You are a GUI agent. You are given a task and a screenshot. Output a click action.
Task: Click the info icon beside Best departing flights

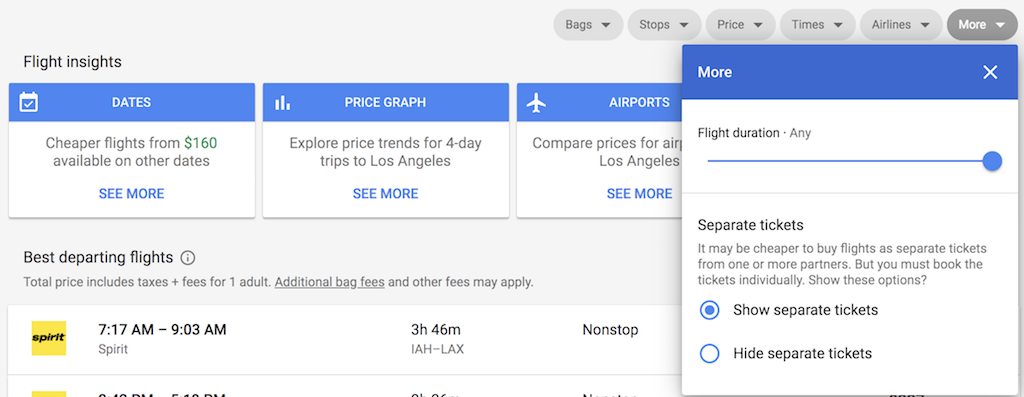pos(187,258)
